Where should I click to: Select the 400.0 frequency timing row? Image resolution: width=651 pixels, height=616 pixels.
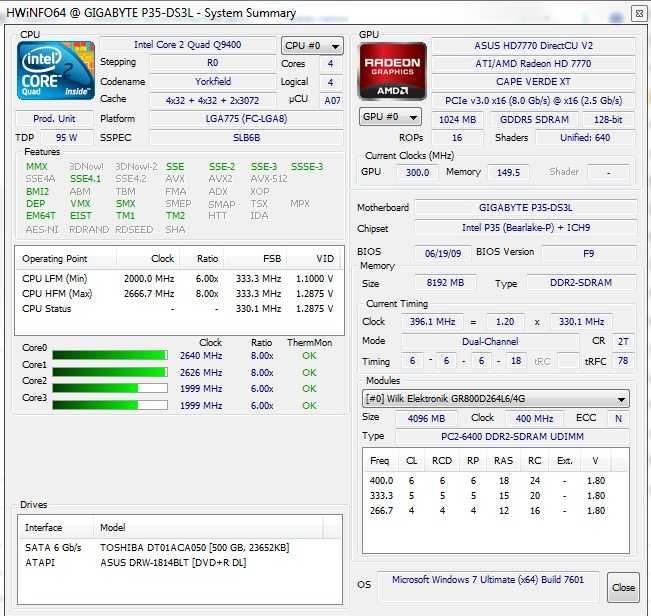(494, 481)
